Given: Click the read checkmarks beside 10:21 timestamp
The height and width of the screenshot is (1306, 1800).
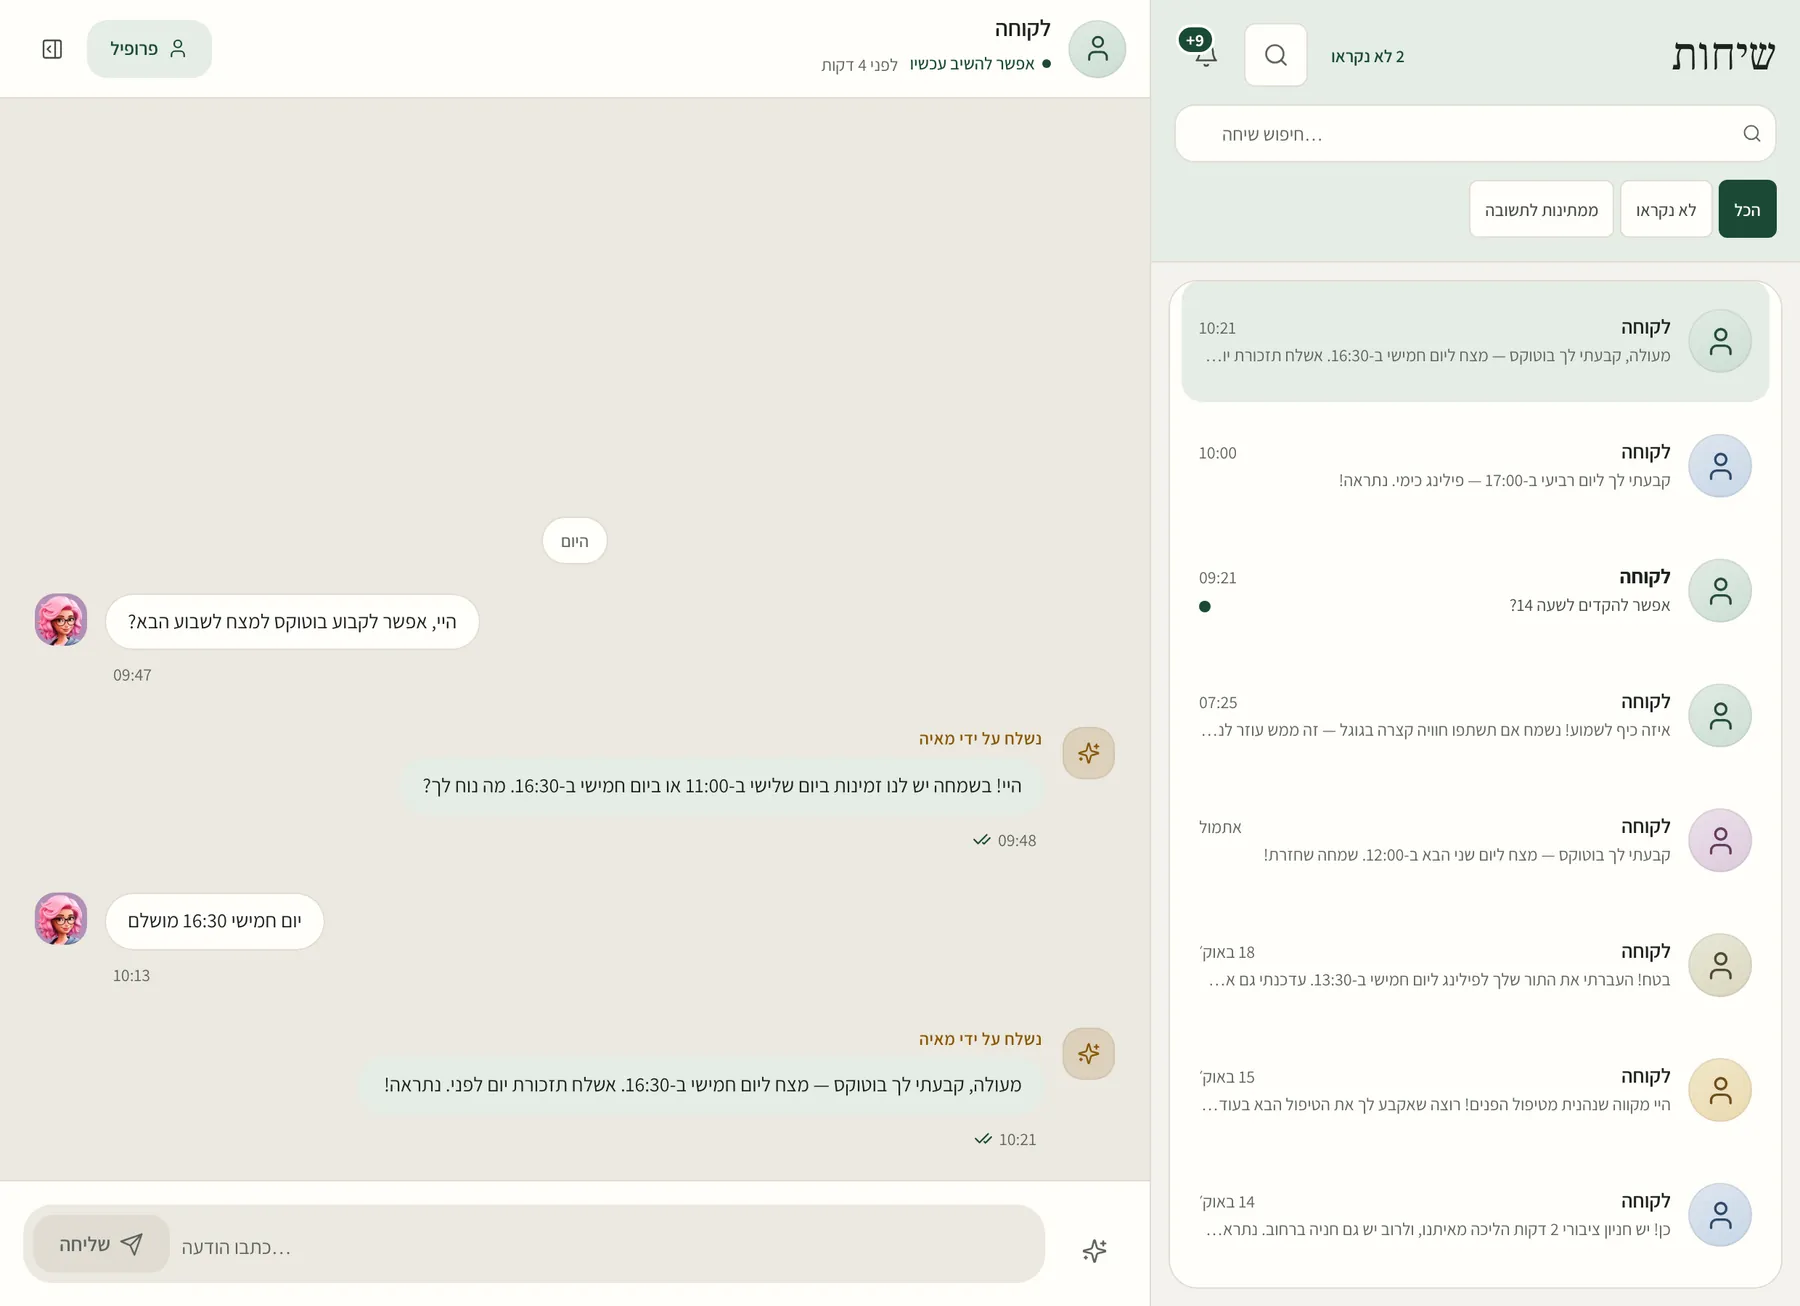Looking at the screenshot, I should 983,1139.
